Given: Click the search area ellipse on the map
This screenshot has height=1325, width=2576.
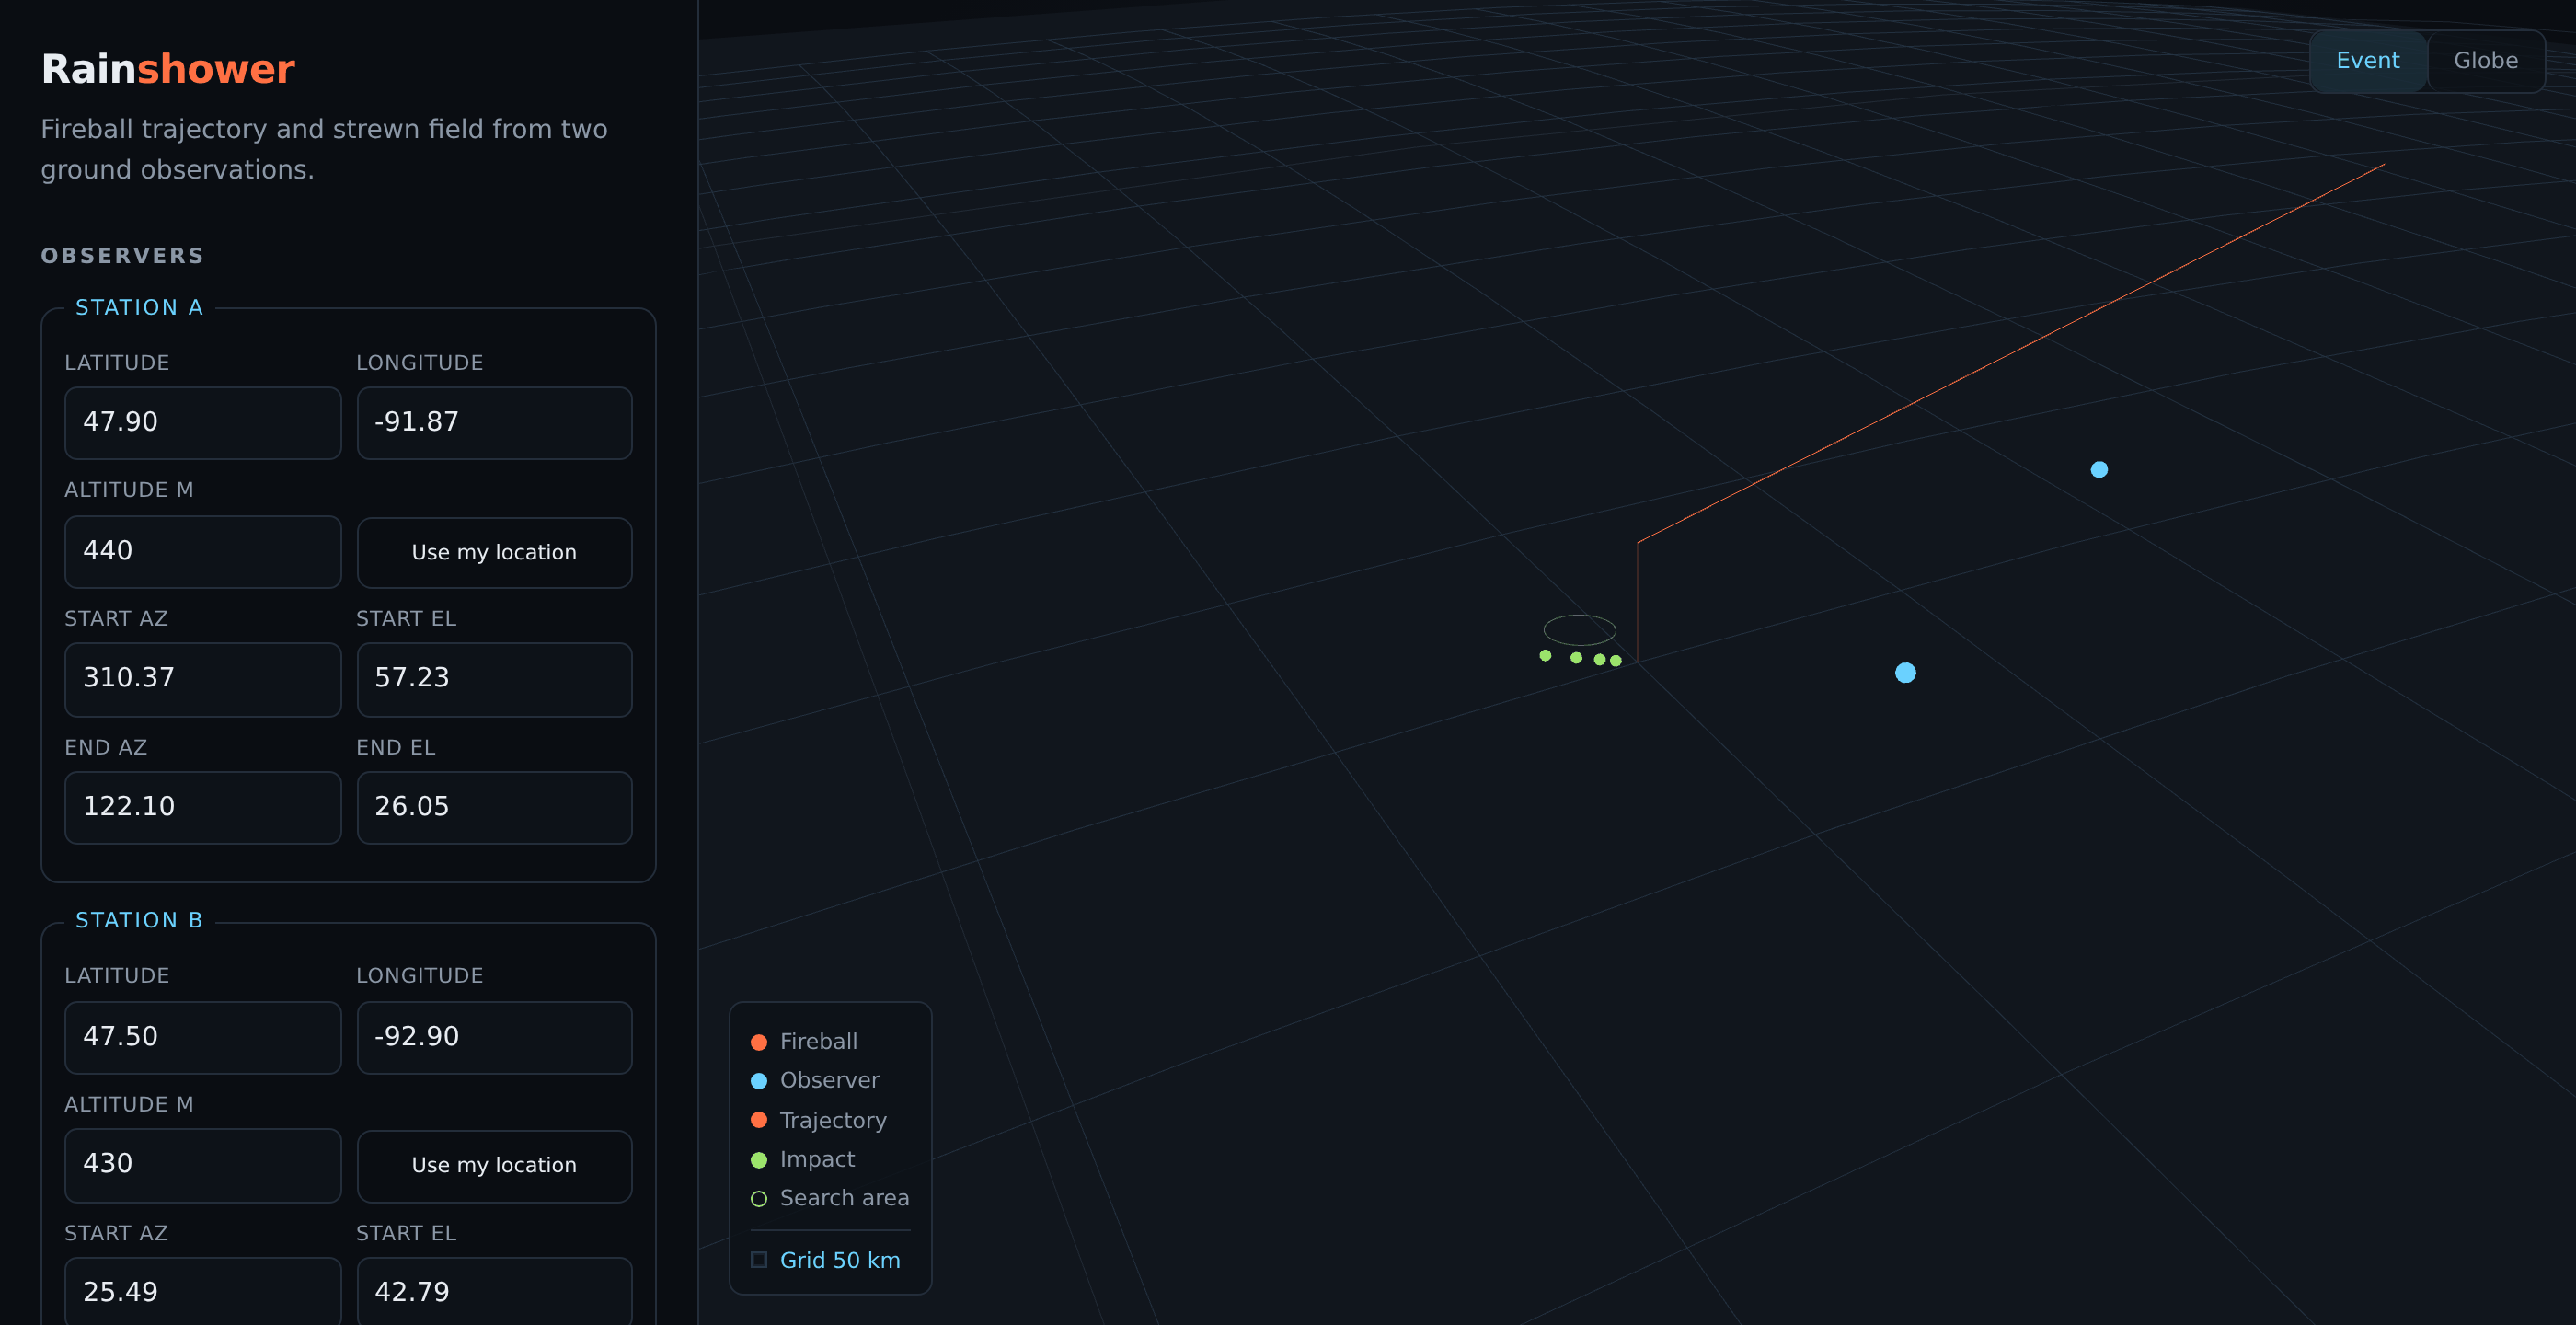Looking at the screenshot, I should [1579, 630].
